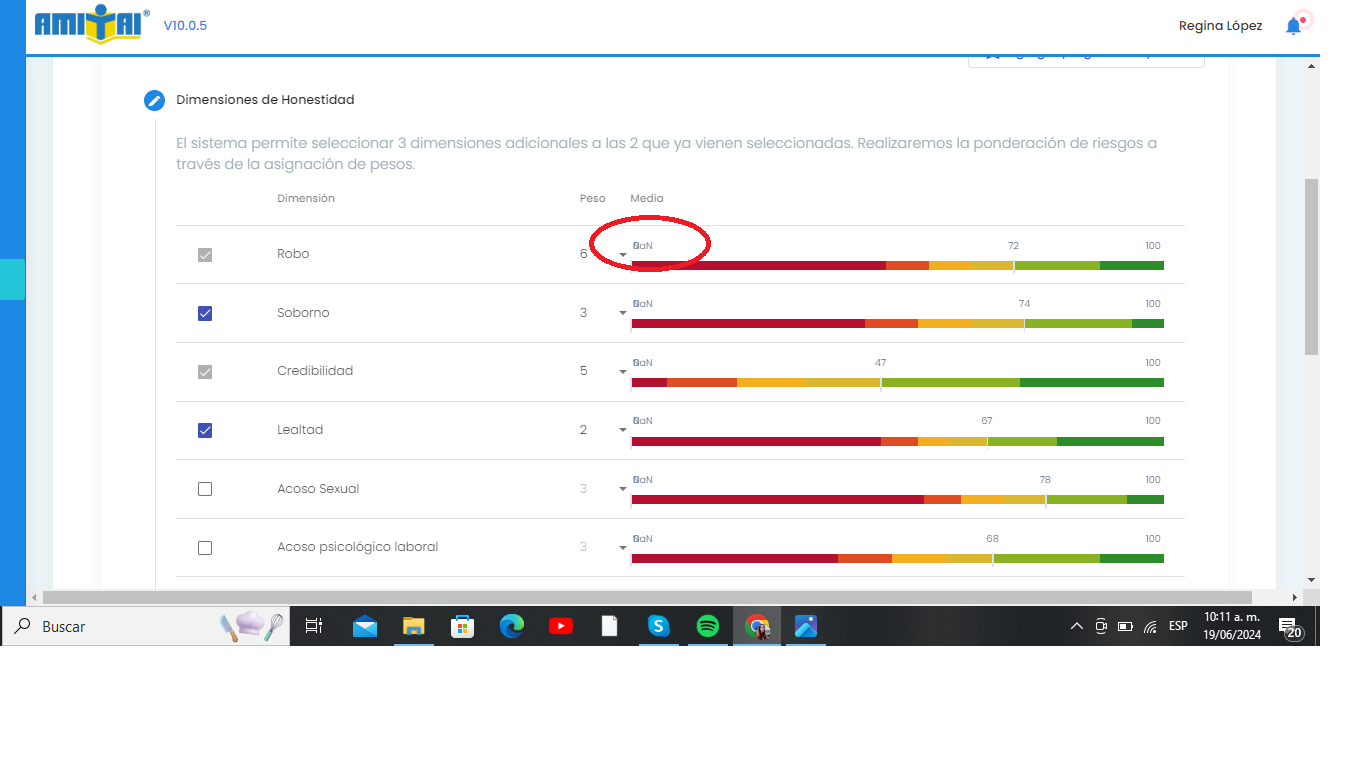Enable the Acoso Sexual checkbox
The width and height of the screenshot is (1366, 768).
(x=205, y=489)
